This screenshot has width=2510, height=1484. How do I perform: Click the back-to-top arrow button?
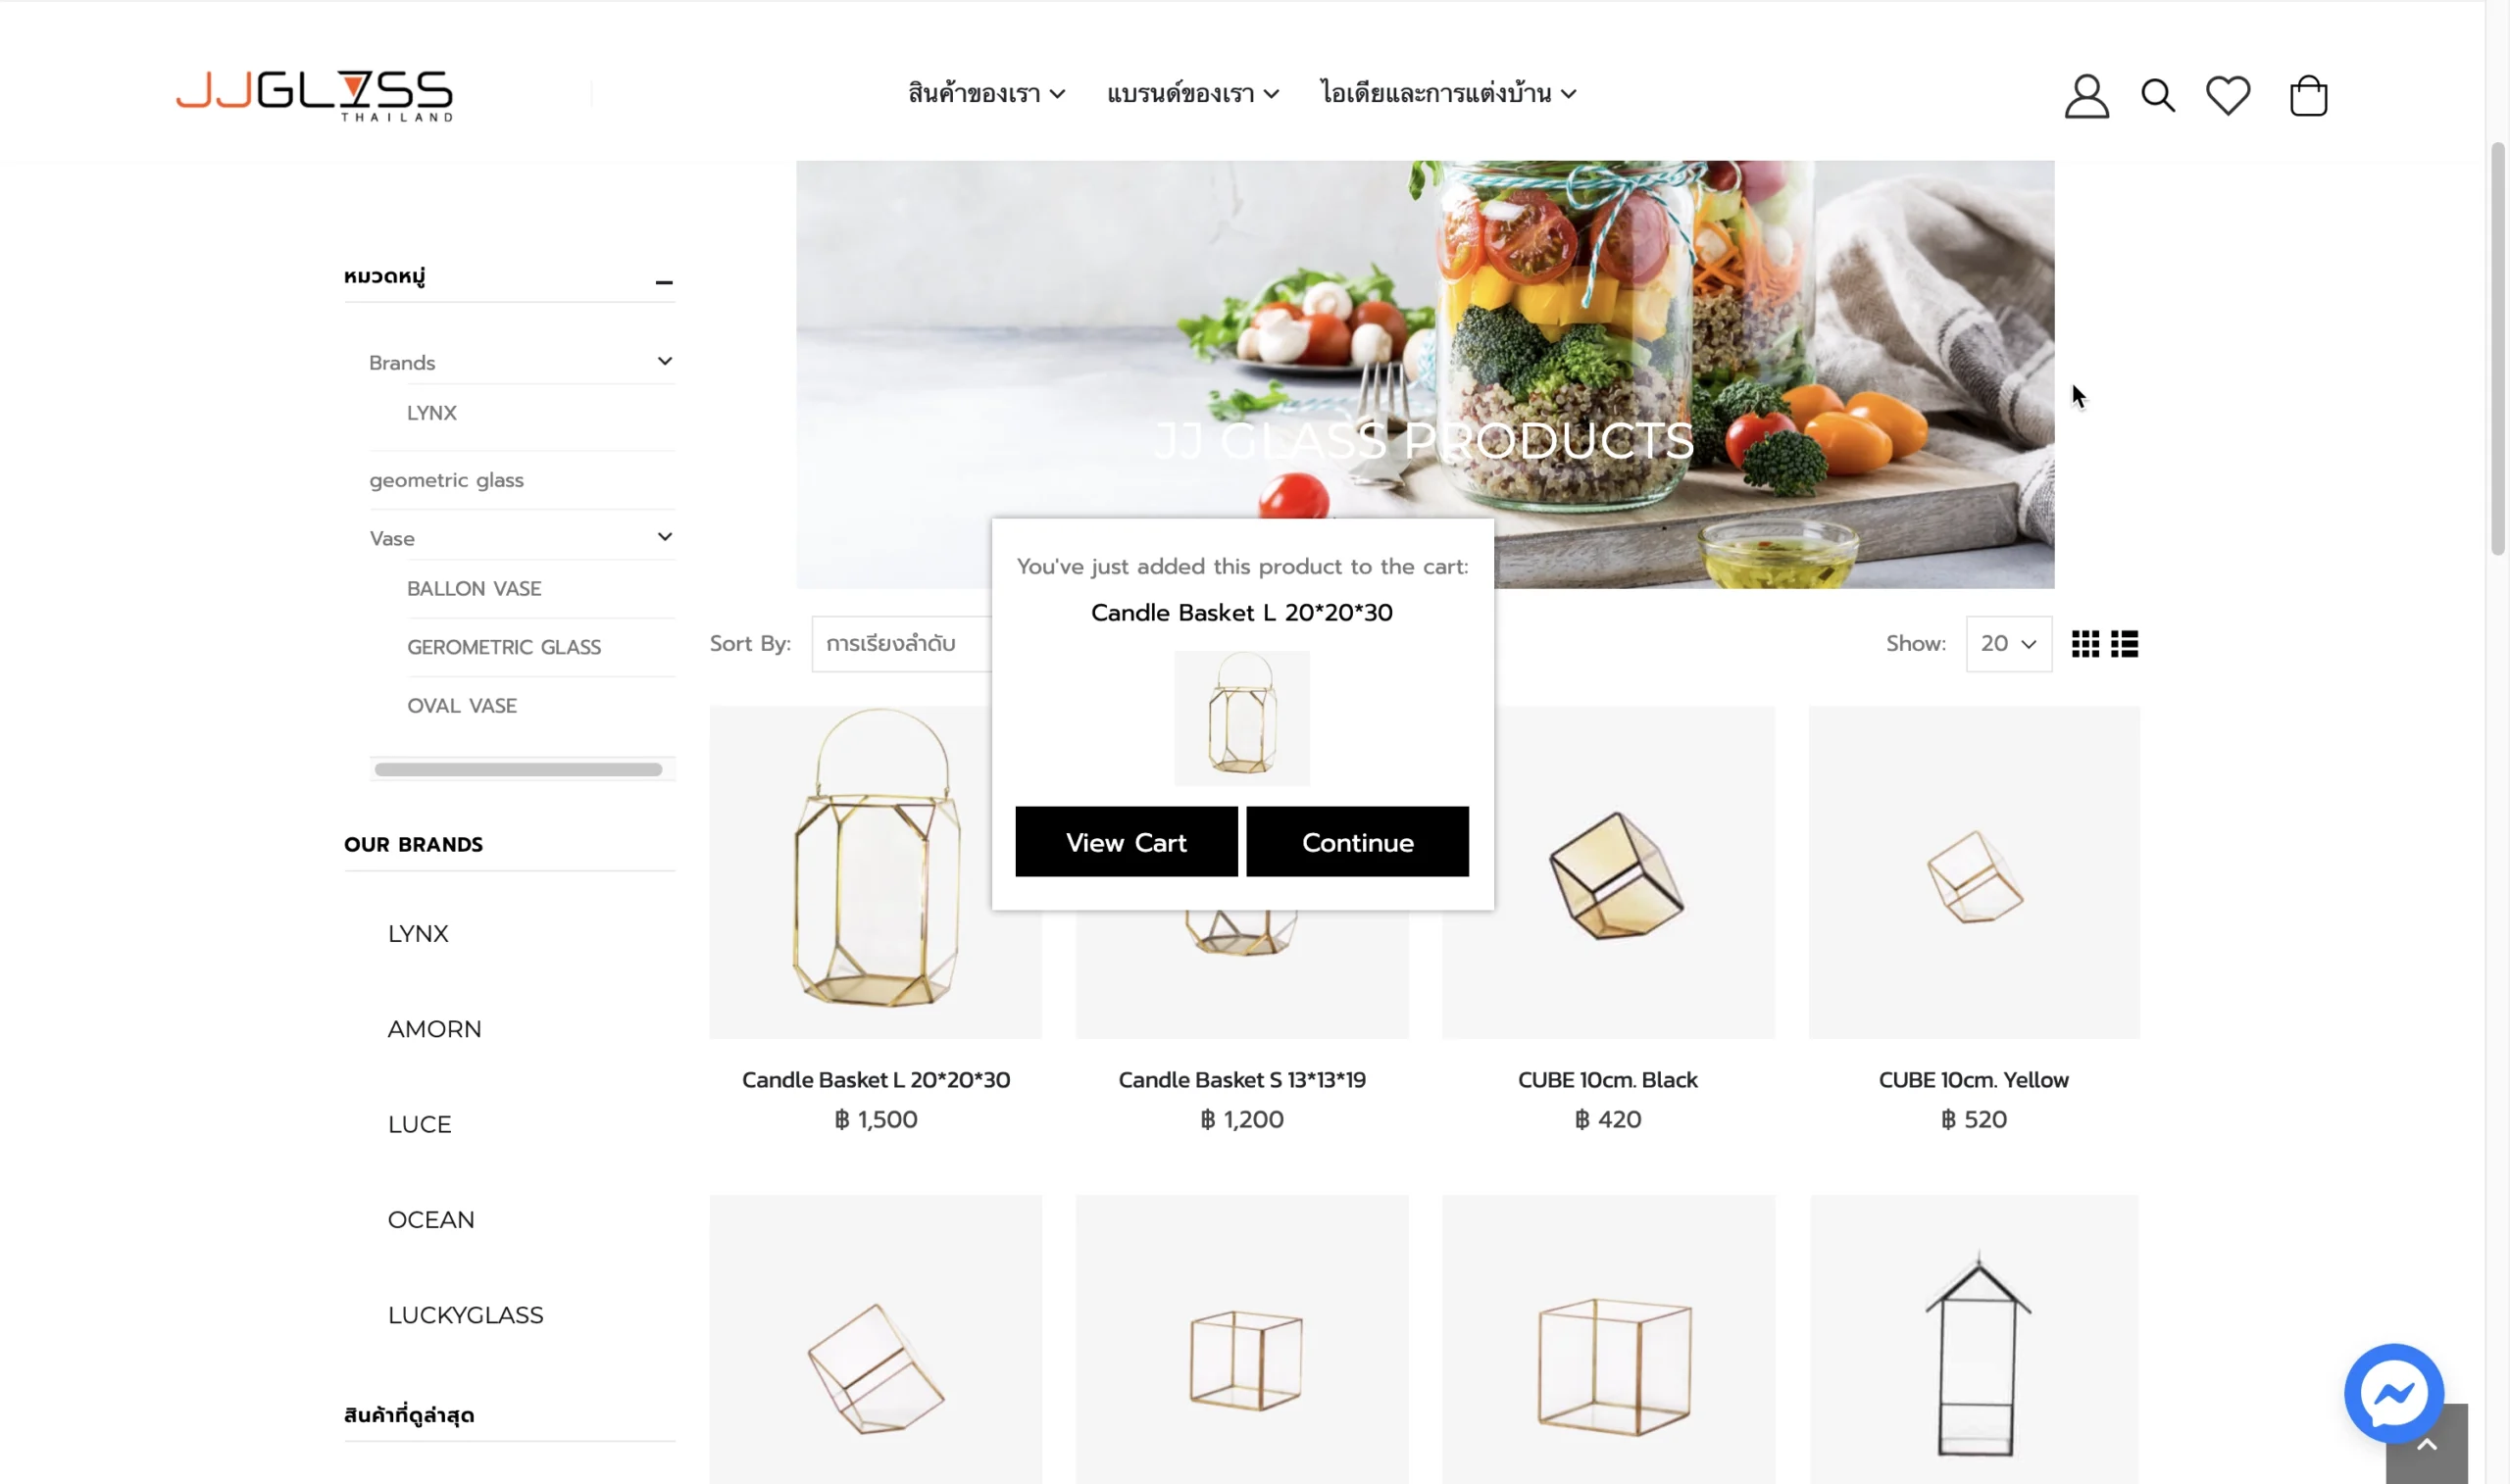point(2426,1444)
